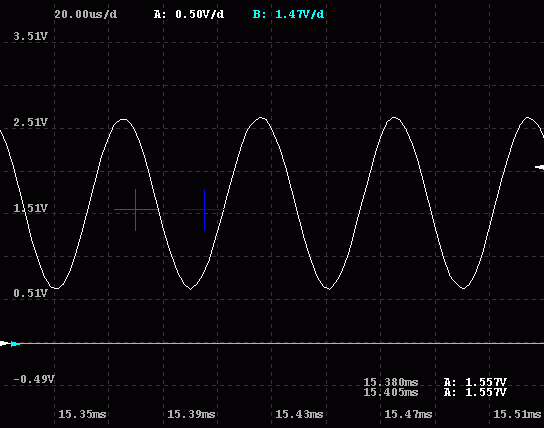Select the red crosshair cursor marker
544x428 pixels.
point(136,209)
